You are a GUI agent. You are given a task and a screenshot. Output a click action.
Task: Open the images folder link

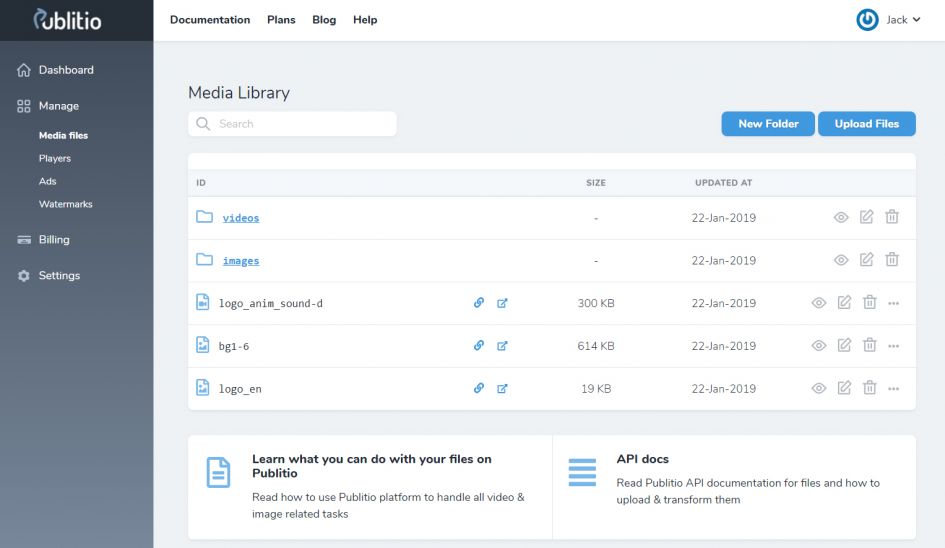(x=241, y=260)
